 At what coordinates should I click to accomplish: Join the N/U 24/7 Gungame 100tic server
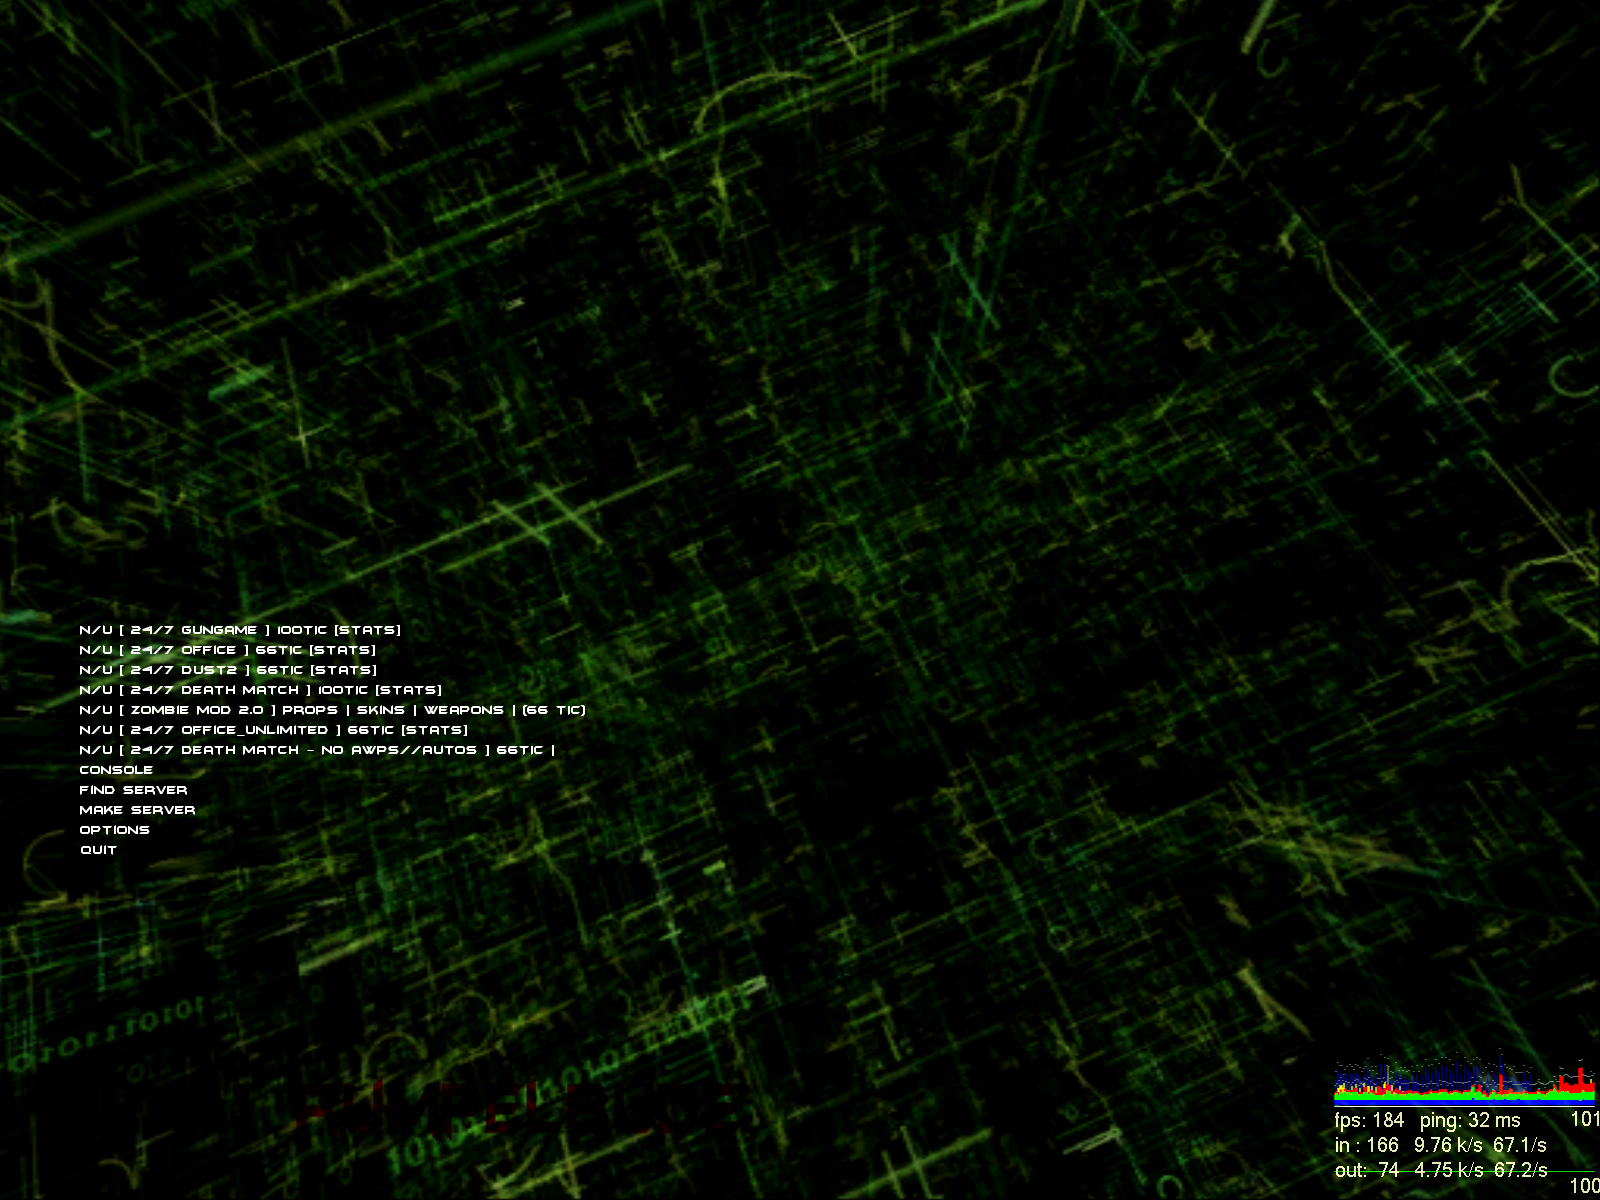240,630
